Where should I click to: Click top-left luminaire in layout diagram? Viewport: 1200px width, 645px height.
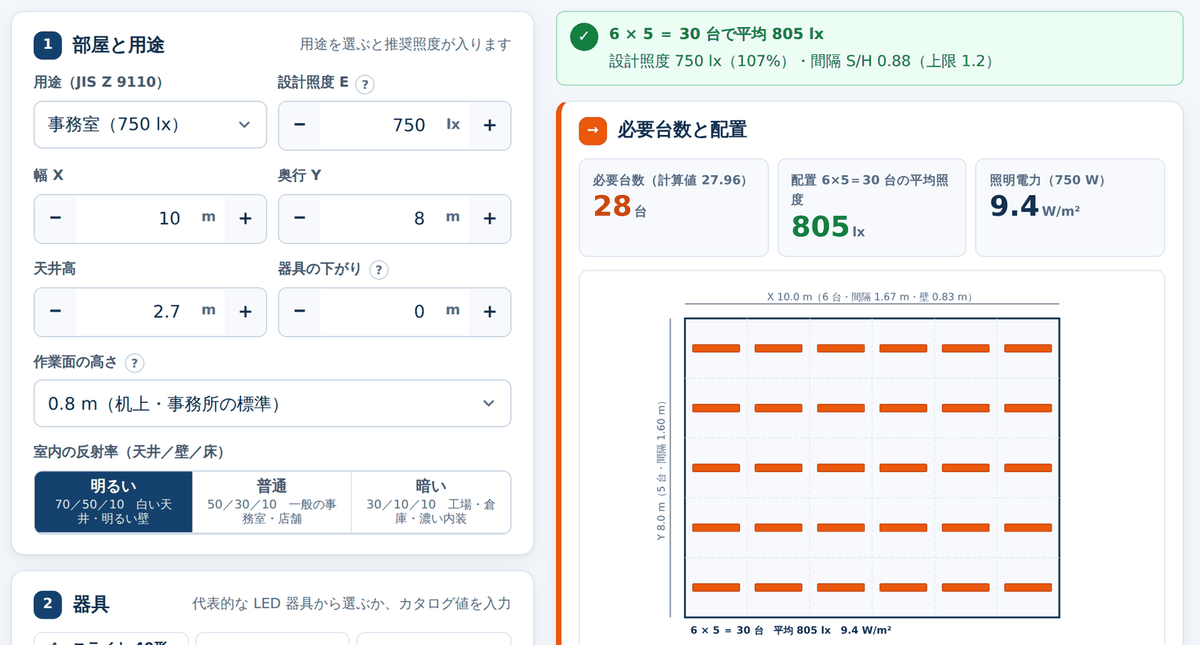716,348
